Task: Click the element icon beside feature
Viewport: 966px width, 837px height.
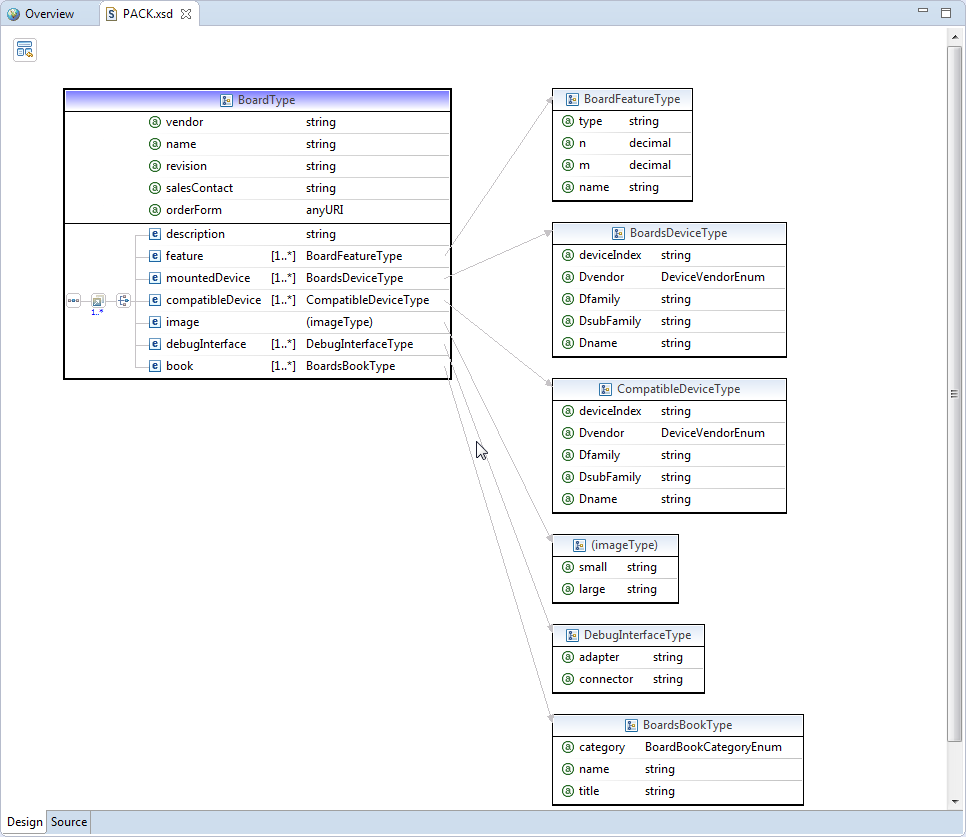Action: (153, 255)
